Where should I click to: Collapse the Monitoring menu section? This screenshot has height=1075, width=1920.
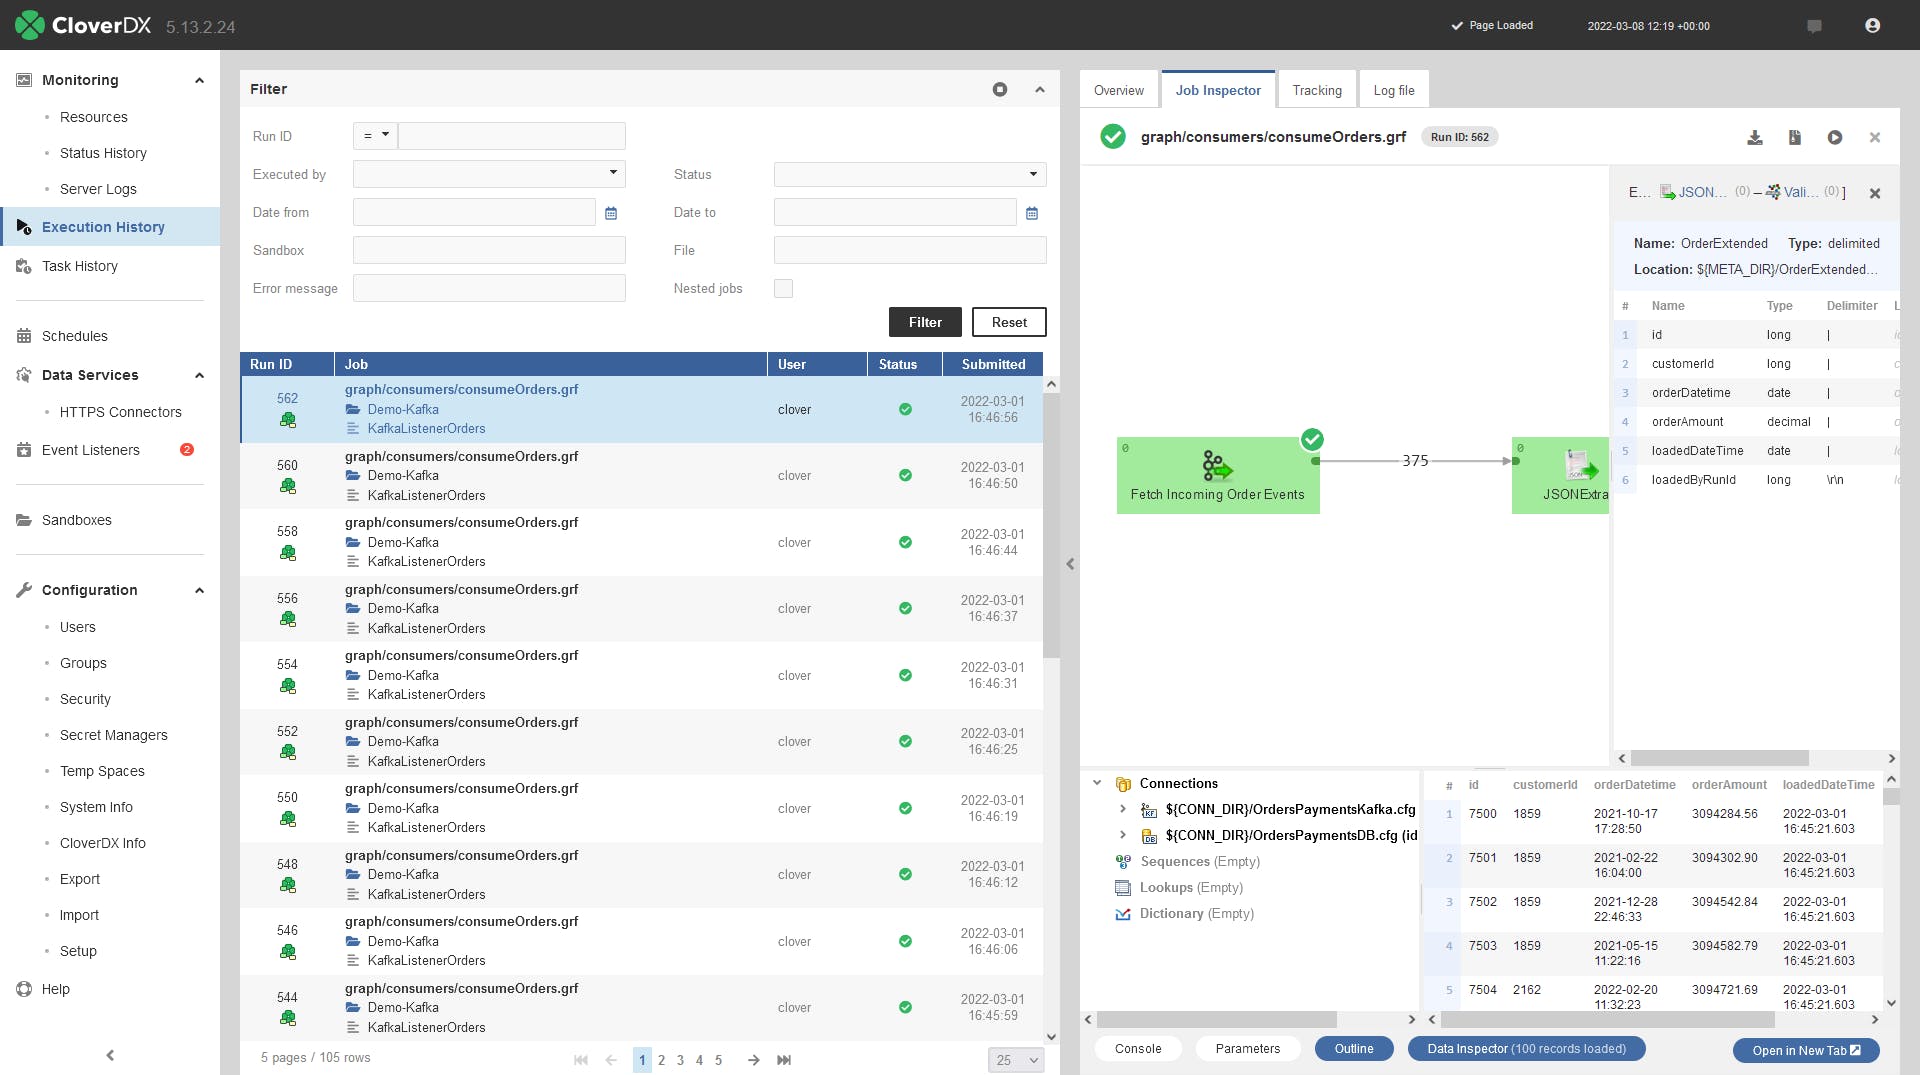pos(199,80)
